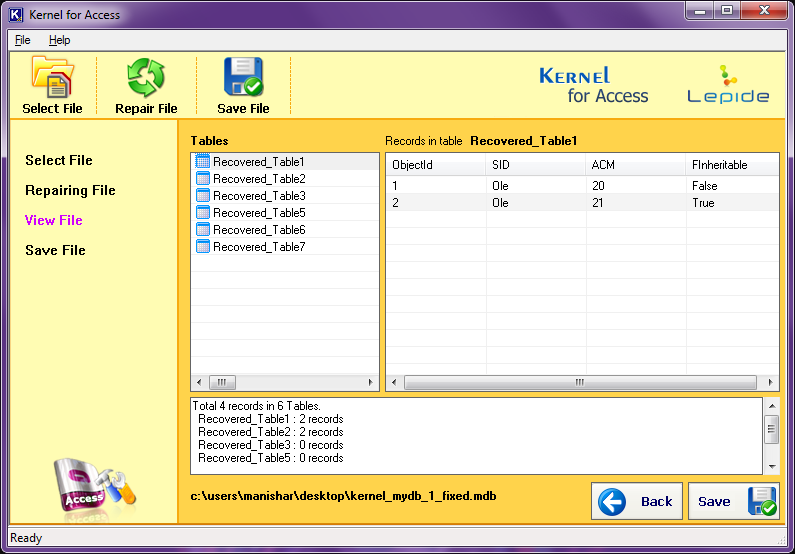Click the ACM value 20
The image size is (795, 554).
pyautogui.click(x=598, y=186)
